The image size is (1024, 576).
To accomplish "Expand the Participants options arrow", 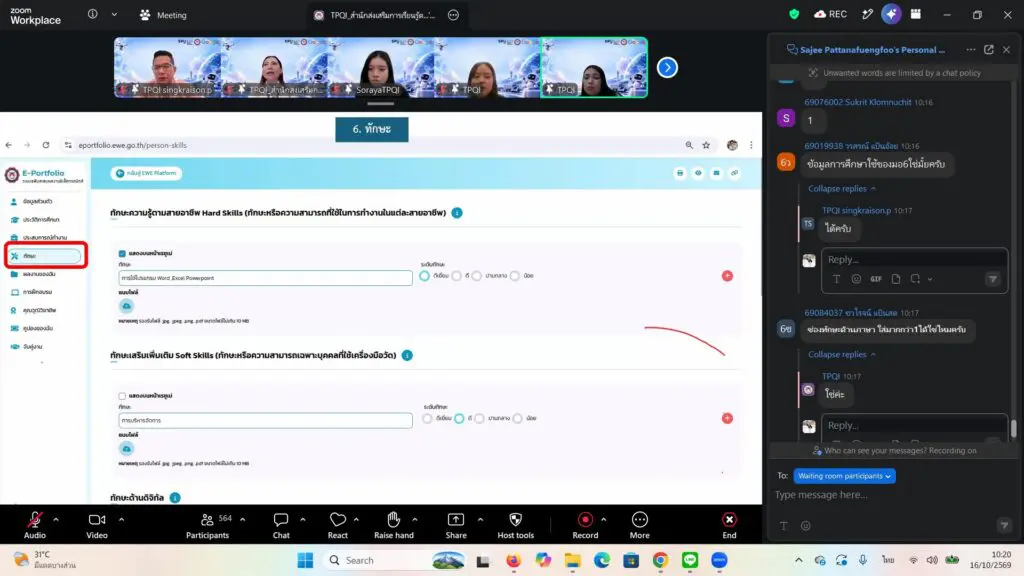I will coord(243,520).
